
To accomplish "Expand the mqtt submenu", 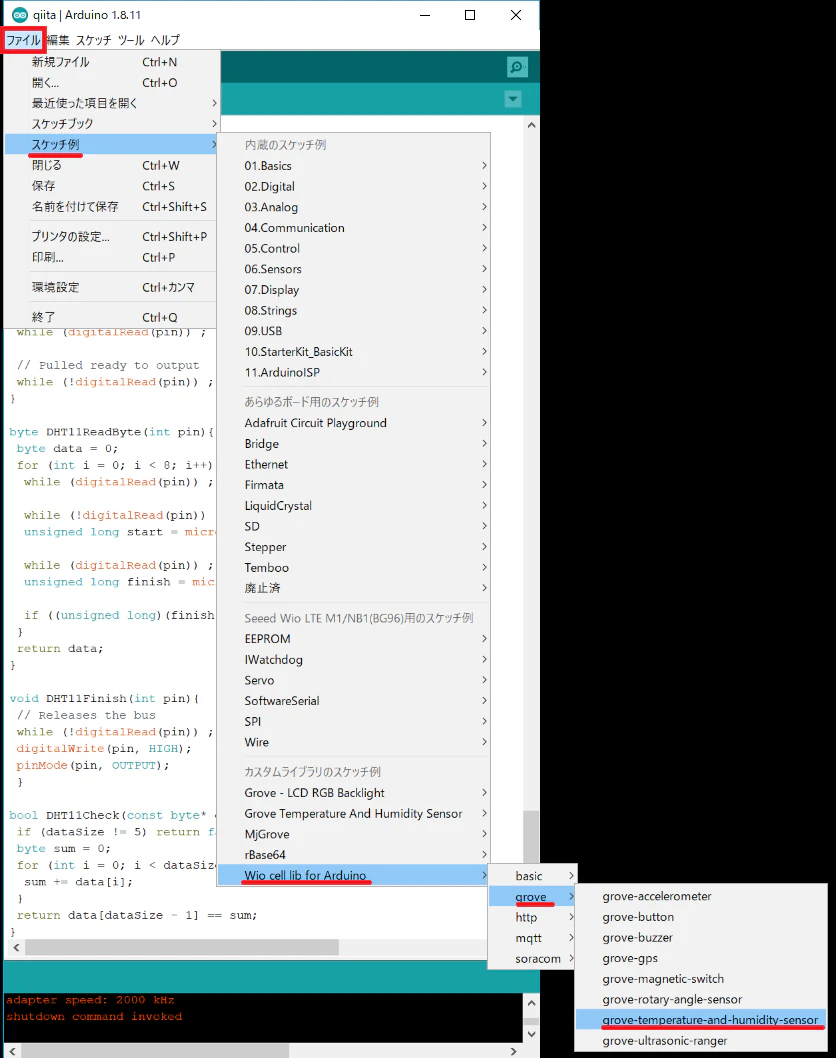I will 532,938.
